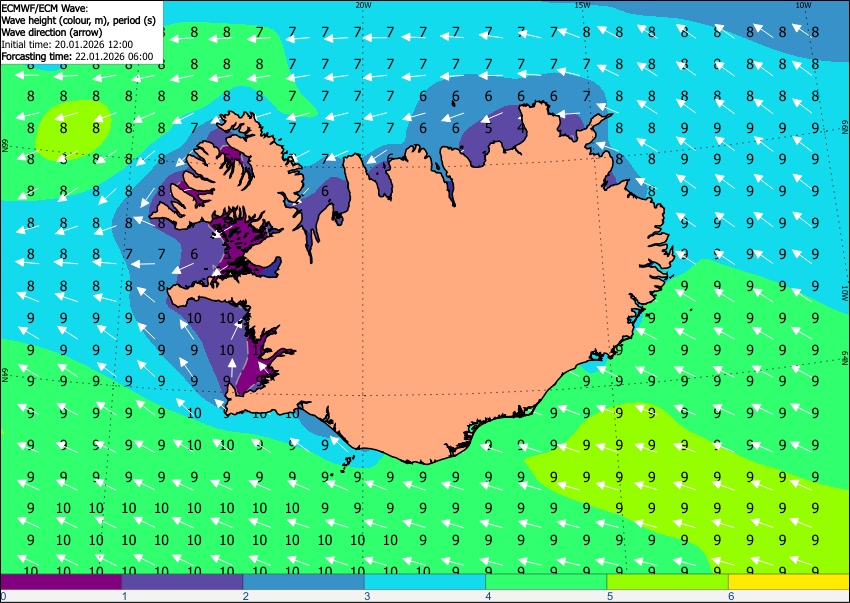Select violet 1–2 m colour bar segment
850x603 pixels.
coord(182,582)
